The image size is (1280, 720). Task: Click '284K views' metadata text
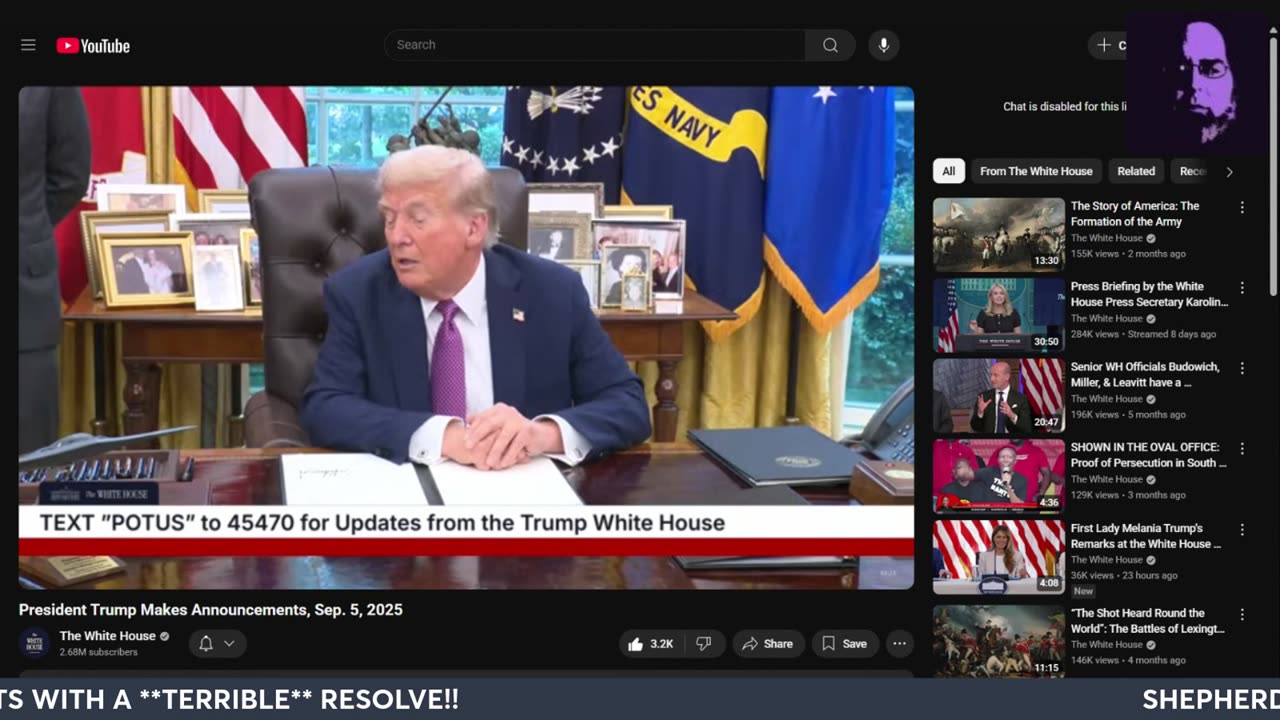click(x=1094, y=334)
